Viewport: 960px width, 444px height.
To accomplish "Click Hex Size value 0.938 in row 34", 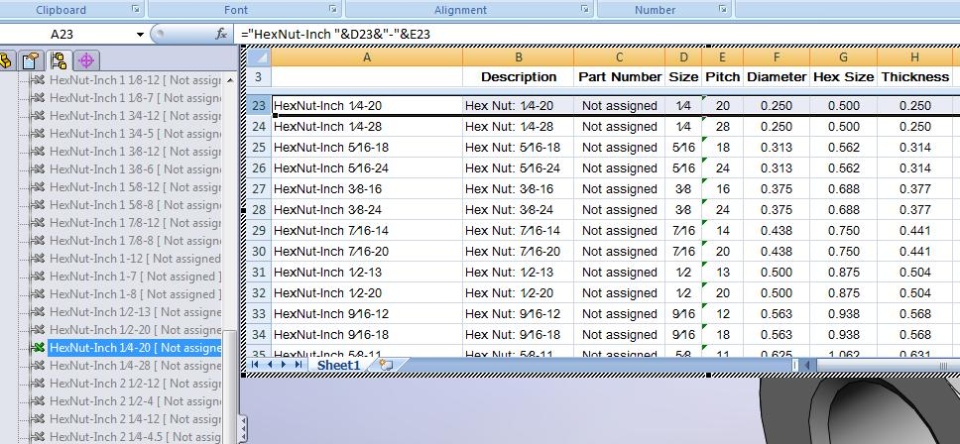I will pyautogui.click(x=843, y=334).
